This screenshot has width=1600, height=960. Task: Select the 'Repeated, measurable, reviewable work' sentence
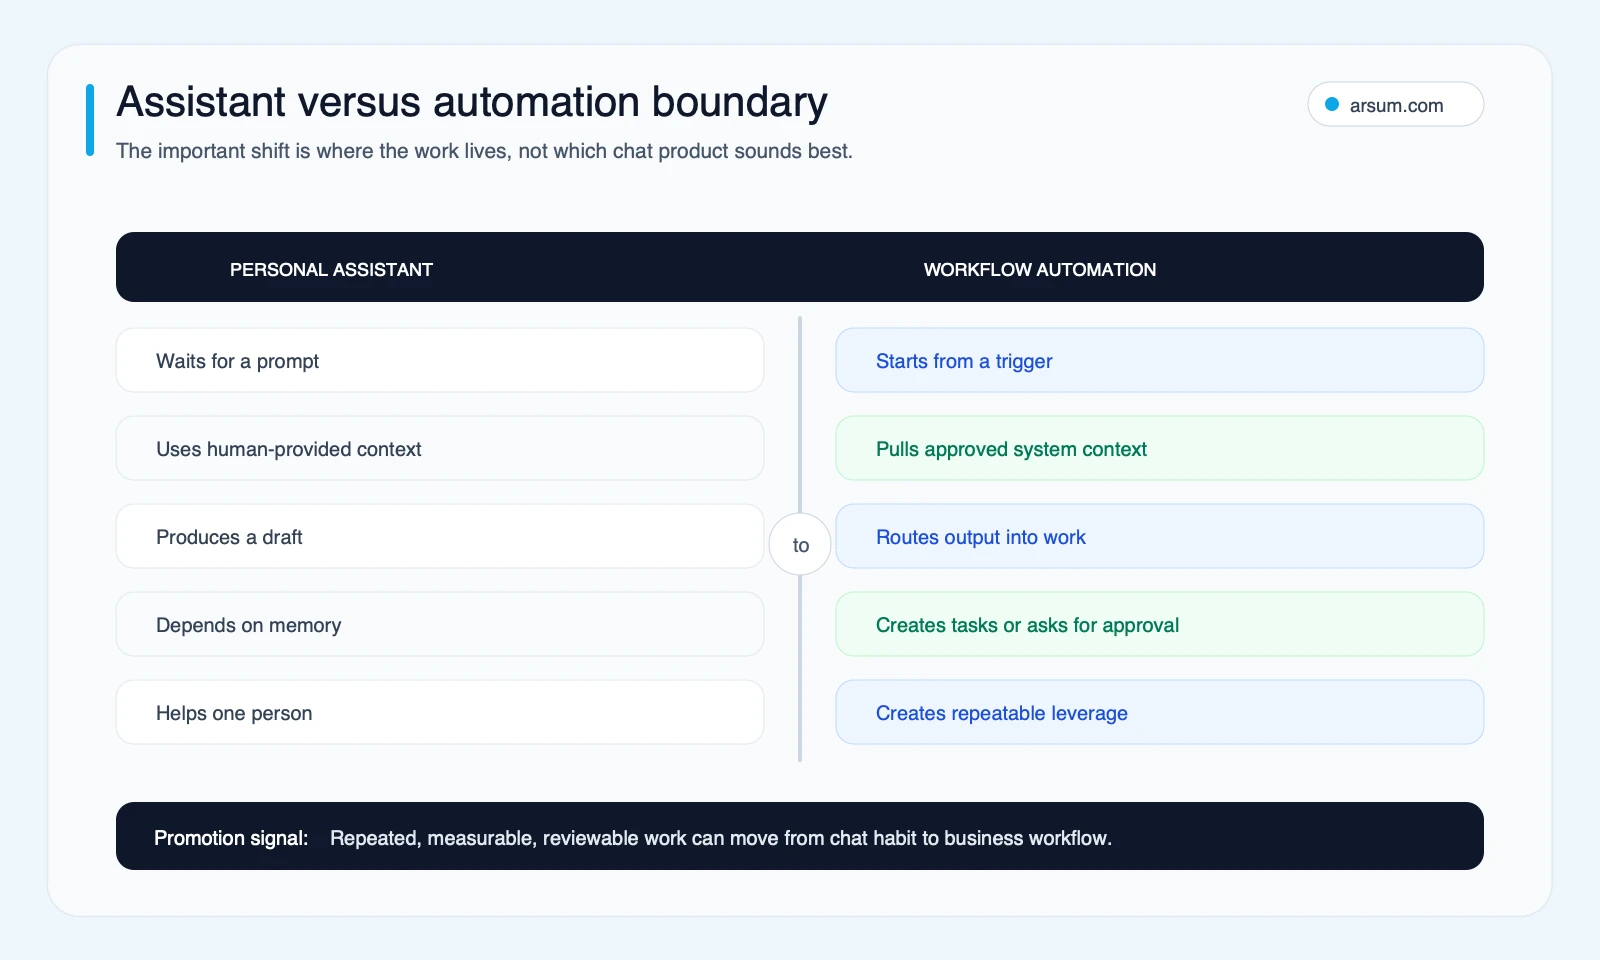(x=721, y=838)
